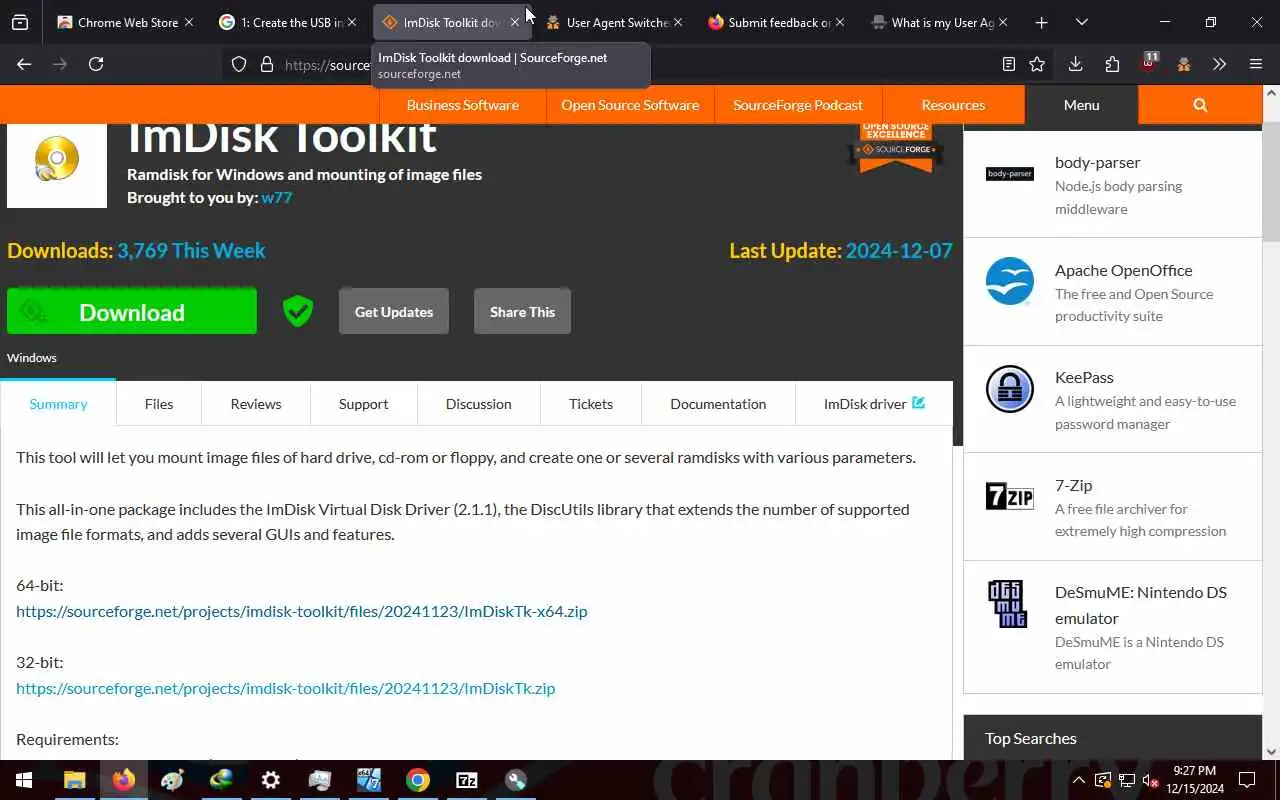The width and height of the screenshot is (1280, 800).
Task: Open File Explorer from the taskbar
Action: click(75, 780)
